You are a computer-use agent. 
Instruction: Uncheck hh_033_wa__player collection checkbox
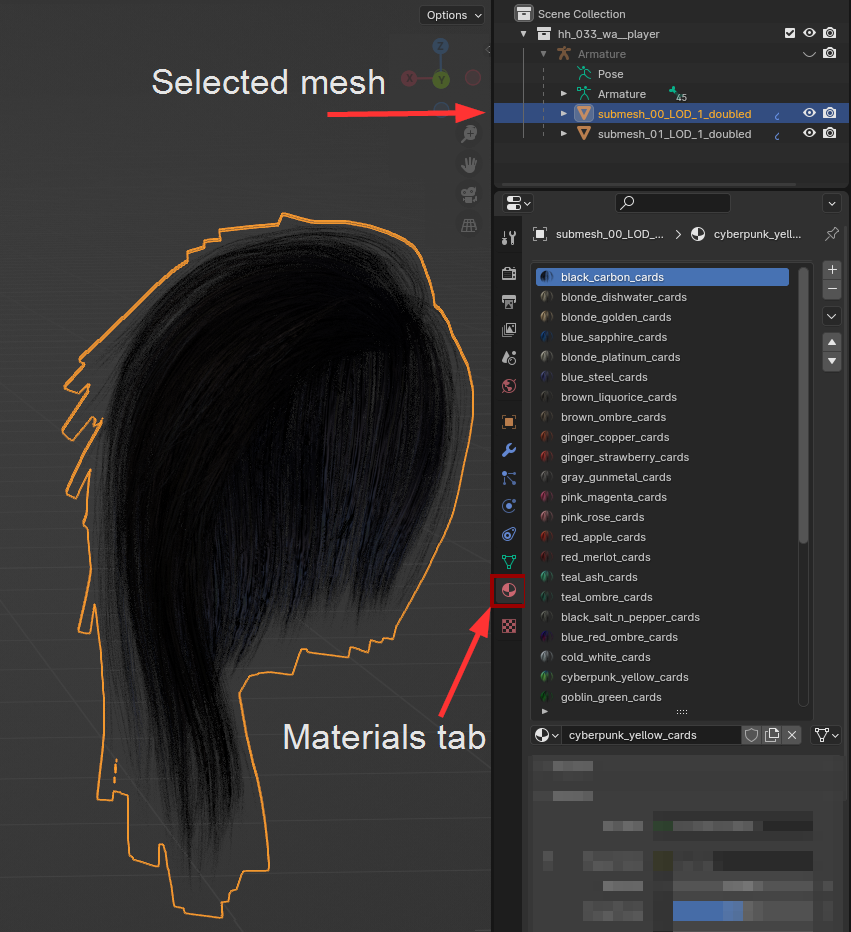click(x=790, y=34)
